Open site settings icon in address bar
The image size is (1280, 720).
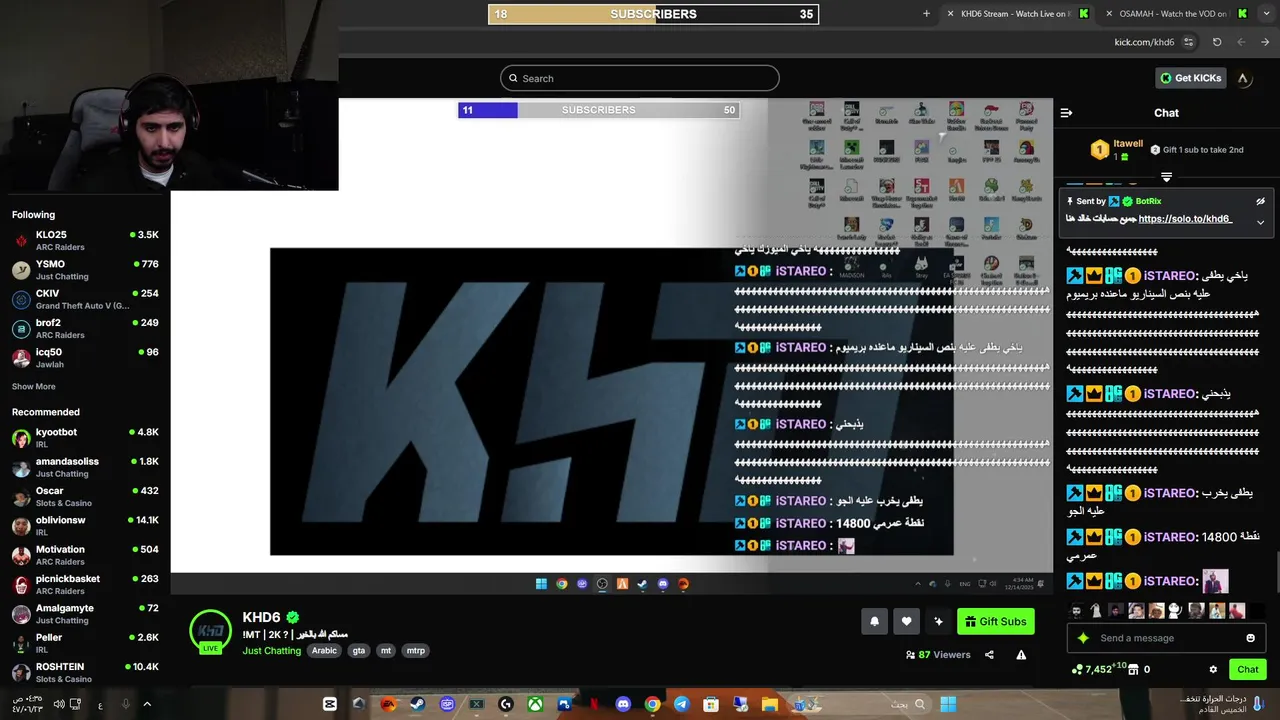pos(1188,42)
